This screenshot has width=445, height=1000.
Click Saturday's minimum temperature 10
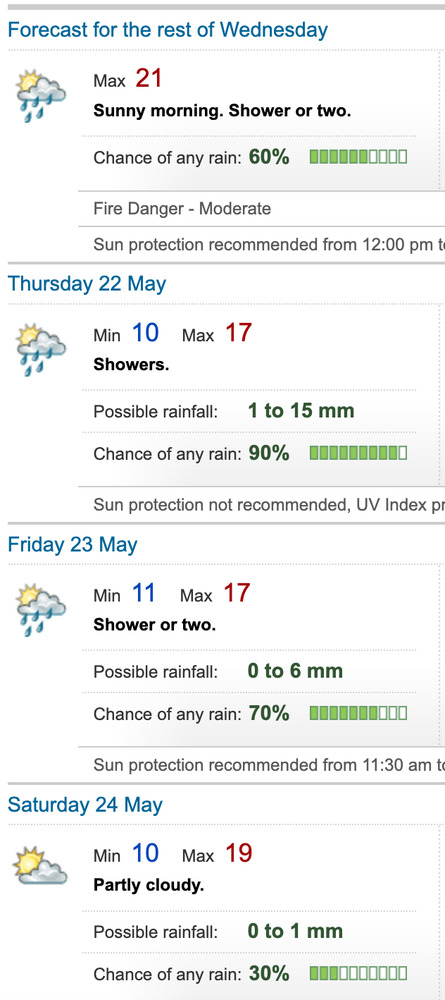145,853
